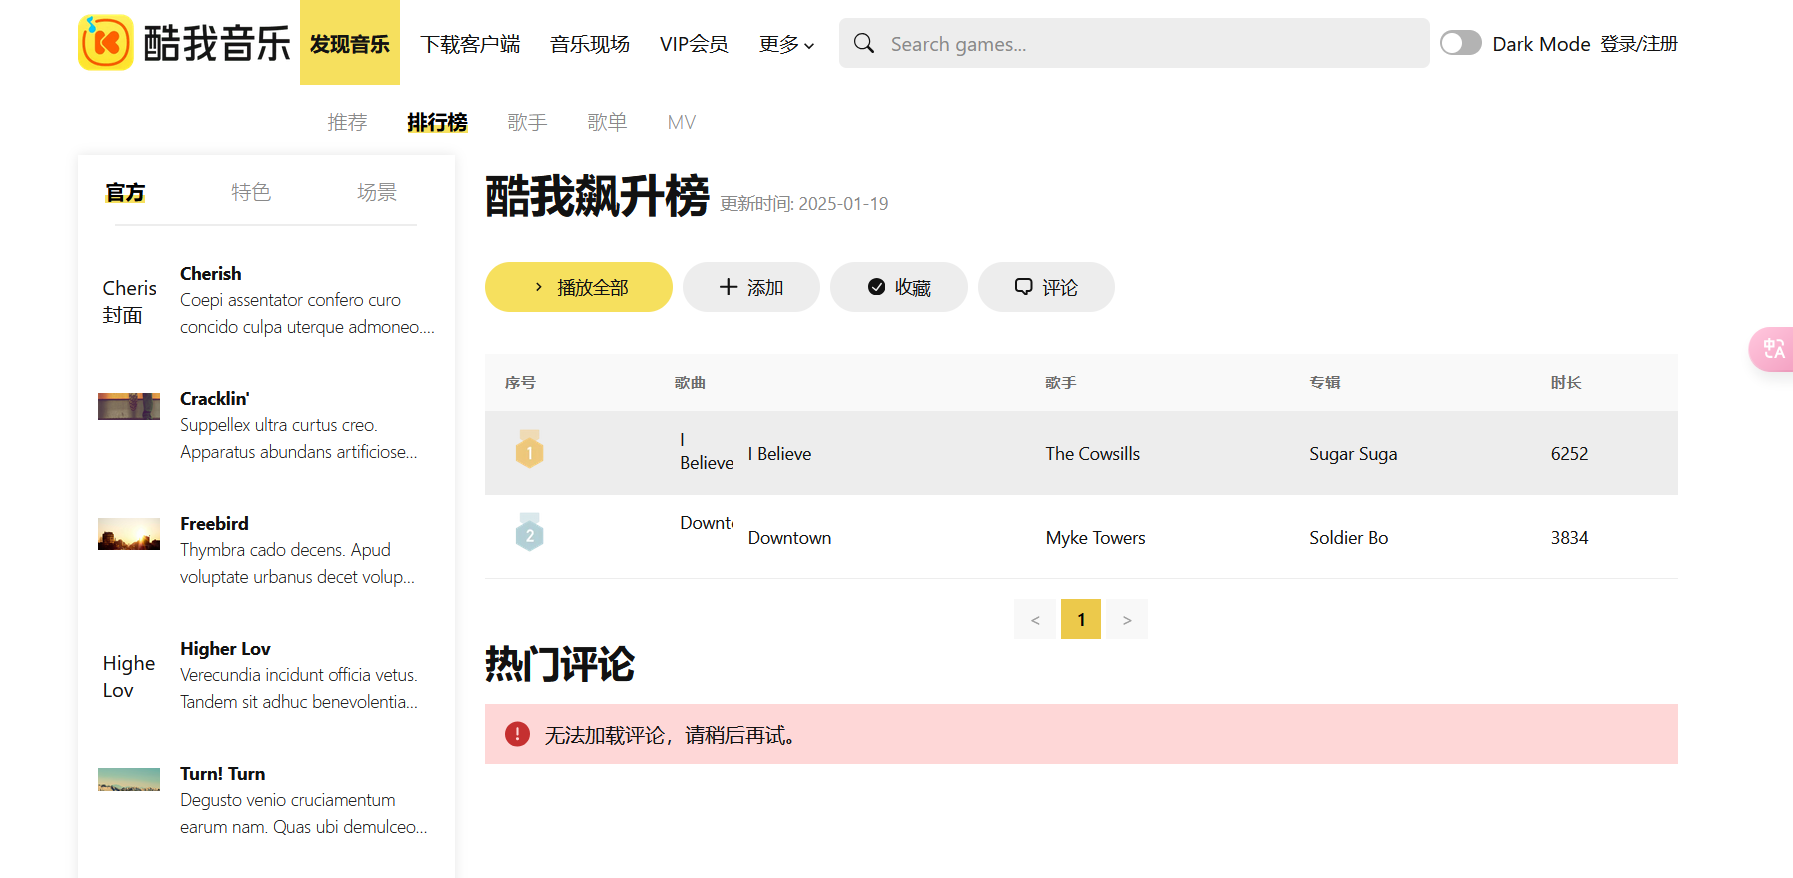Open the 发现音乐 nav tab
Image resolution: width=1793 pixels, height=878 pixels.
[350, 43]
